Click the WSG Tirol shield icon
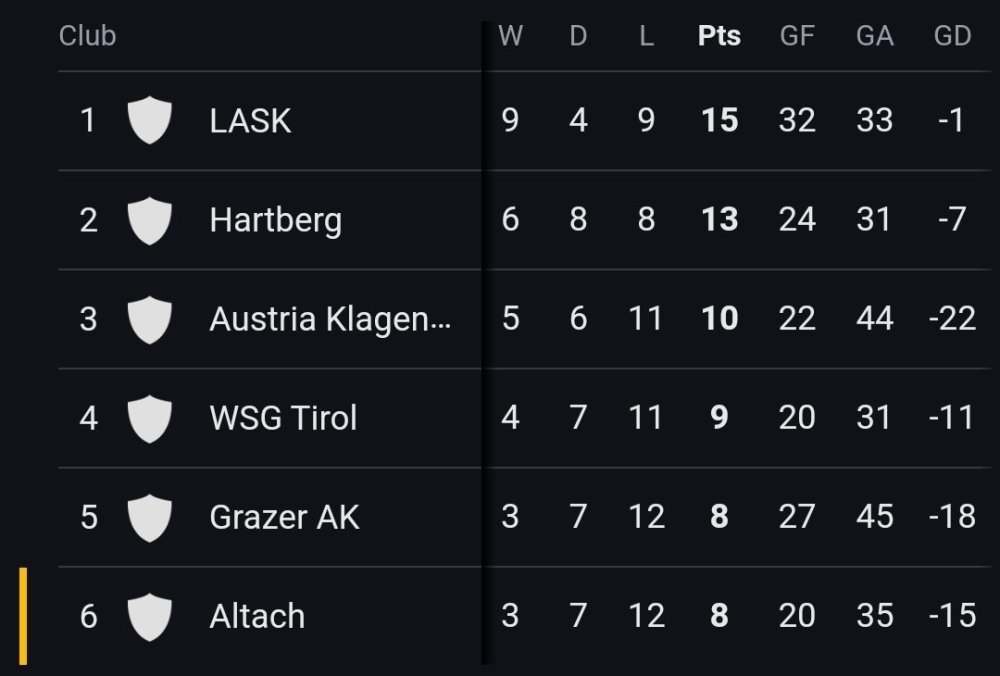The height and width of the screenshot is (676, 1000). pos(150,418)
